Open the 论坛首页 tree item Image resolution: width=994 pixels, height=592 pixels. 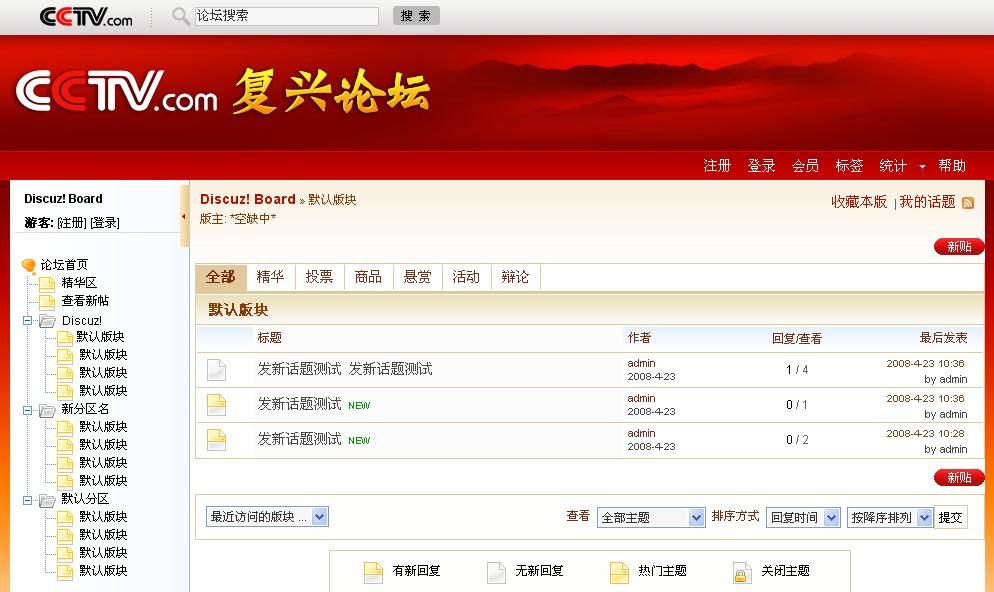point(64,265)
